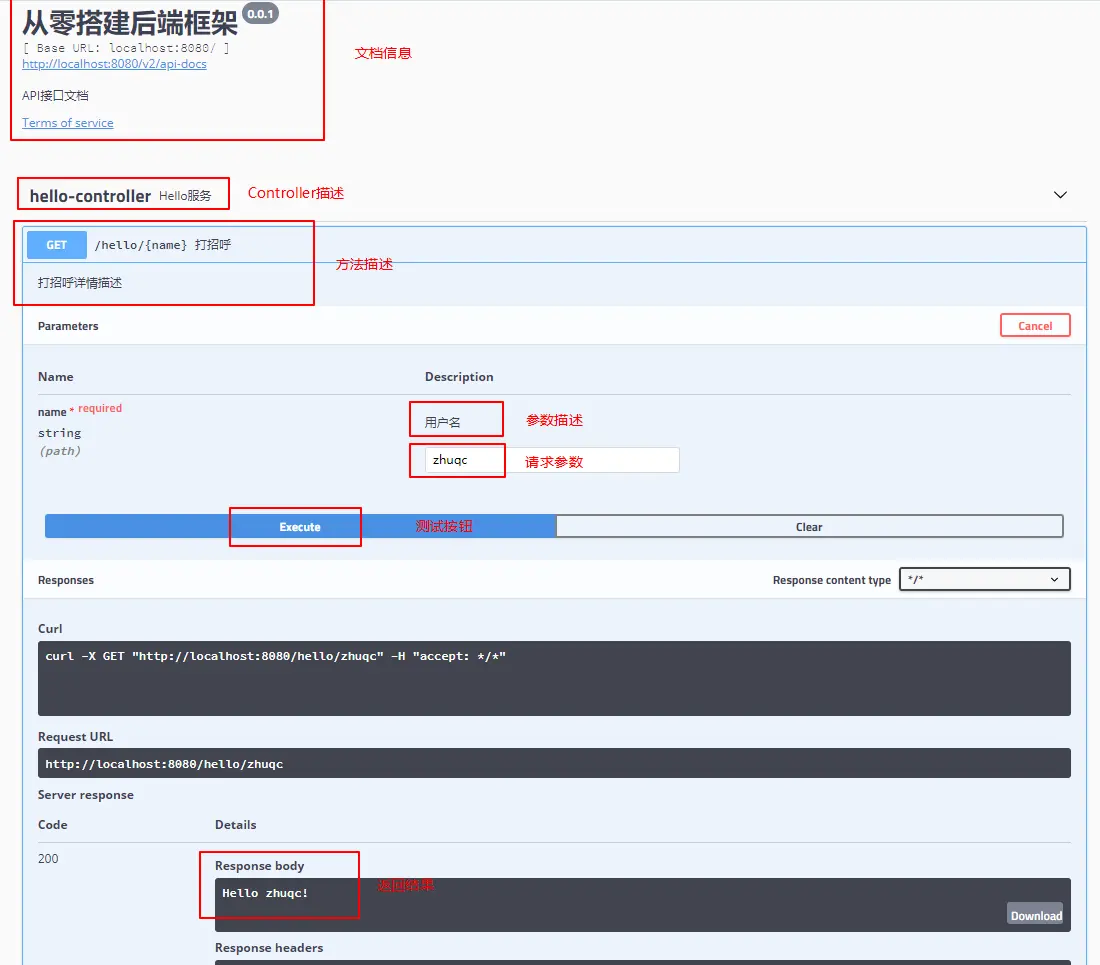
Task: Click the 打招呼详情描述 method description
Action: click(x=80, y=283)
